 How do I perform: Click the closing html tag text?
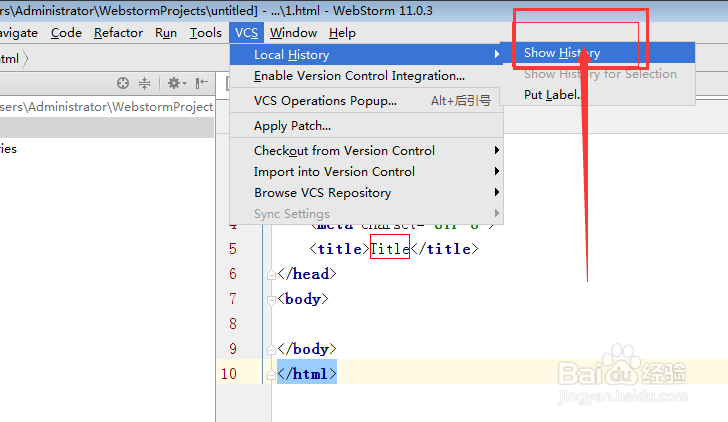coord(307,374)
